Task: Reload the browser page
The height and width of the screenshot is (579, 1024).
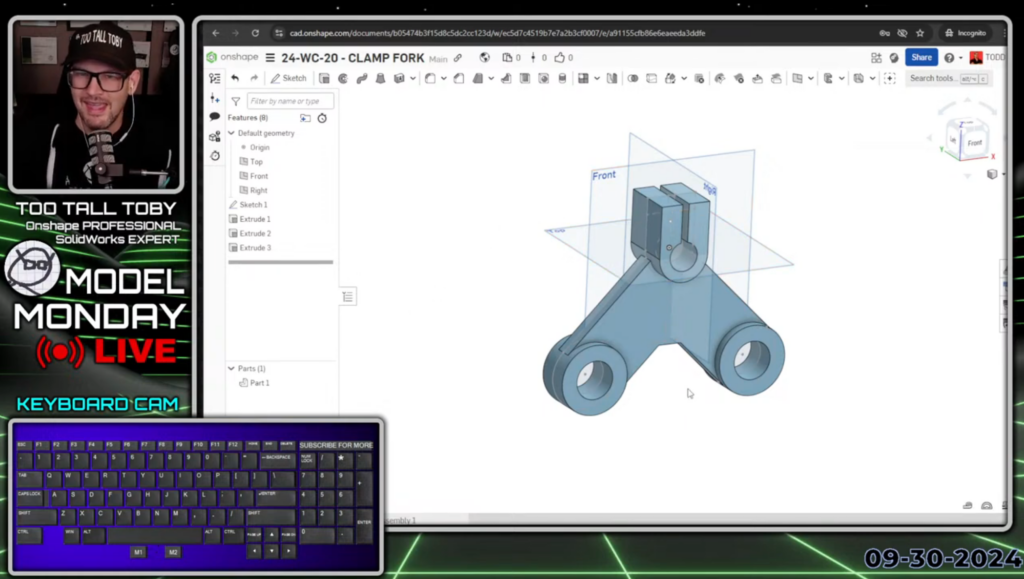Action: click(x=255, y=33)
